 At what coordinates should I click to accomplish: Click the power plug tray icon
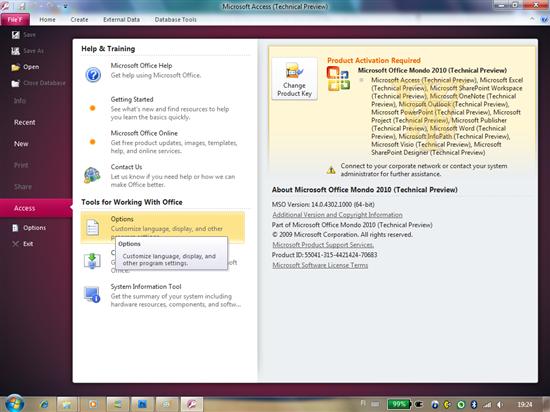coord(419,404)
